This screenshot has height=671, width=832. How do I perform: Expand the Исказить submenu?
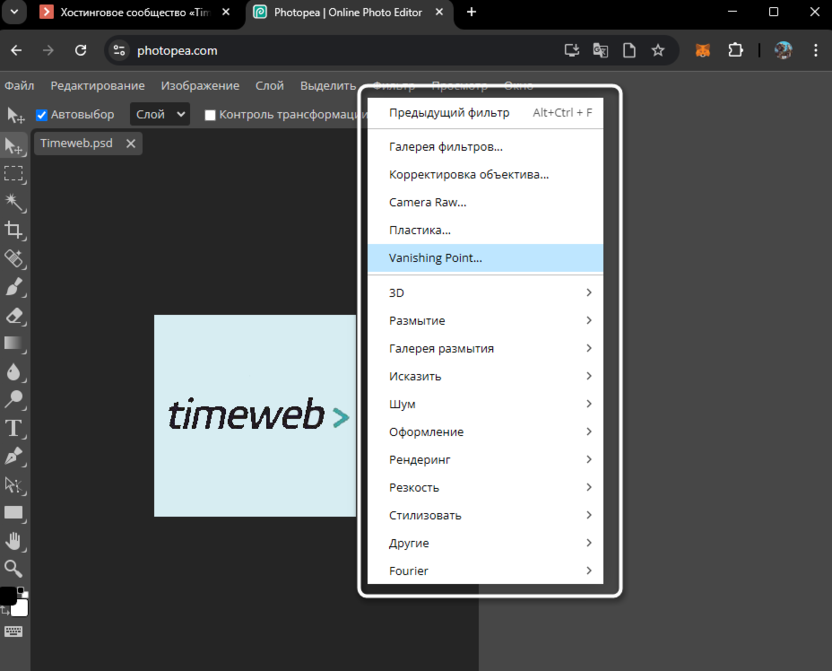tap(485, 376)
